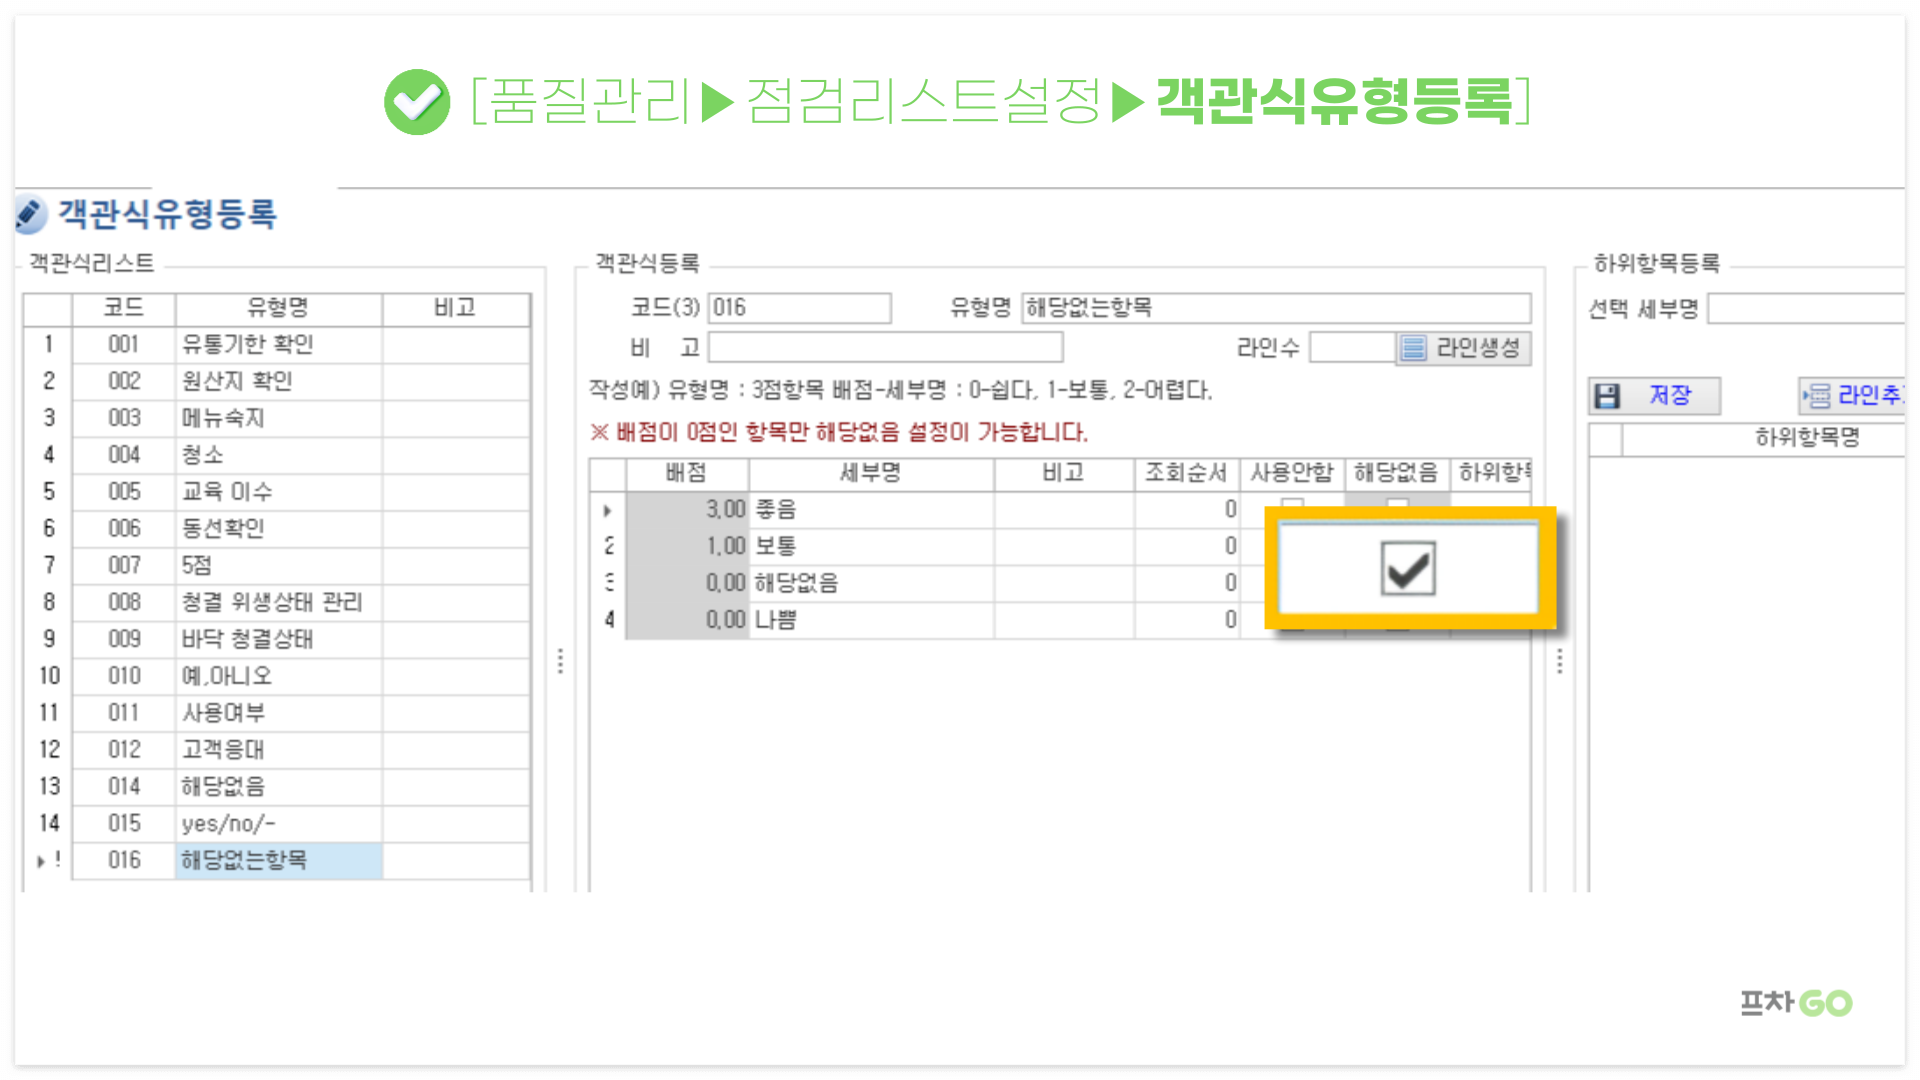1920x1080 pixels.
Task: Click the 프차GO logo
Action: click(1796, 1002)
